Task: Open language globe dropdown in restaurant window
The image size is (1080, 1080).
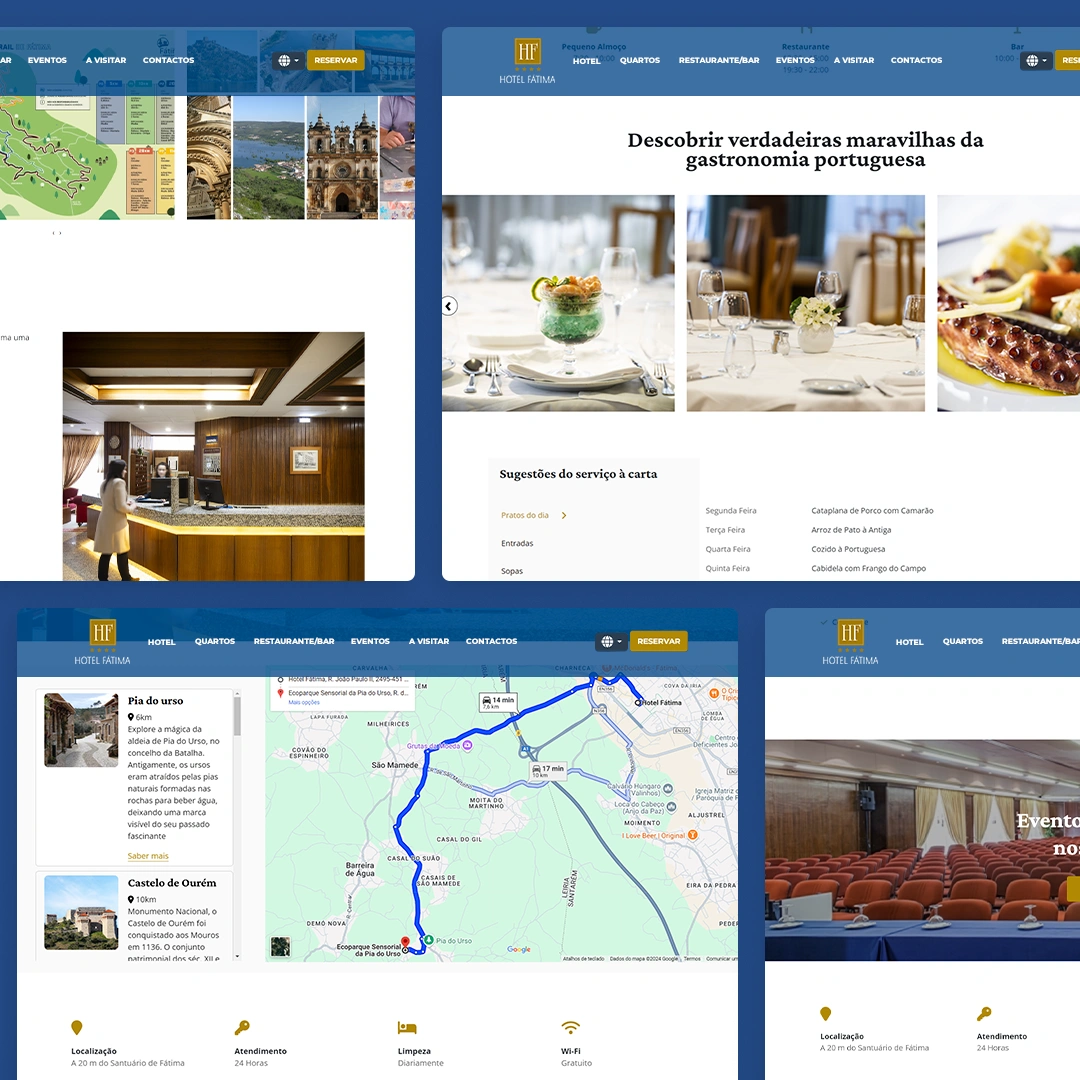Action: pyautogui.click(x=1036, y=61)
